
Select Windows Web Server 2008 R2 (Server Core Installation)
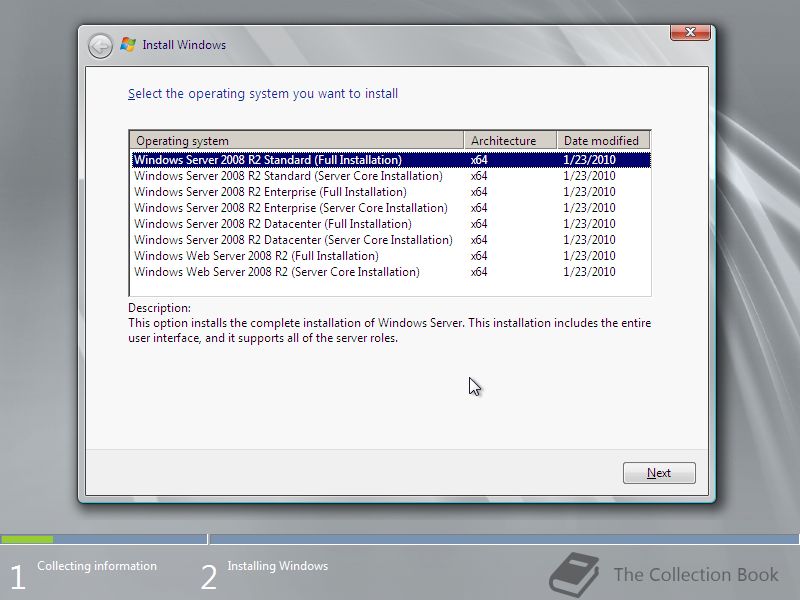point(391,272)
